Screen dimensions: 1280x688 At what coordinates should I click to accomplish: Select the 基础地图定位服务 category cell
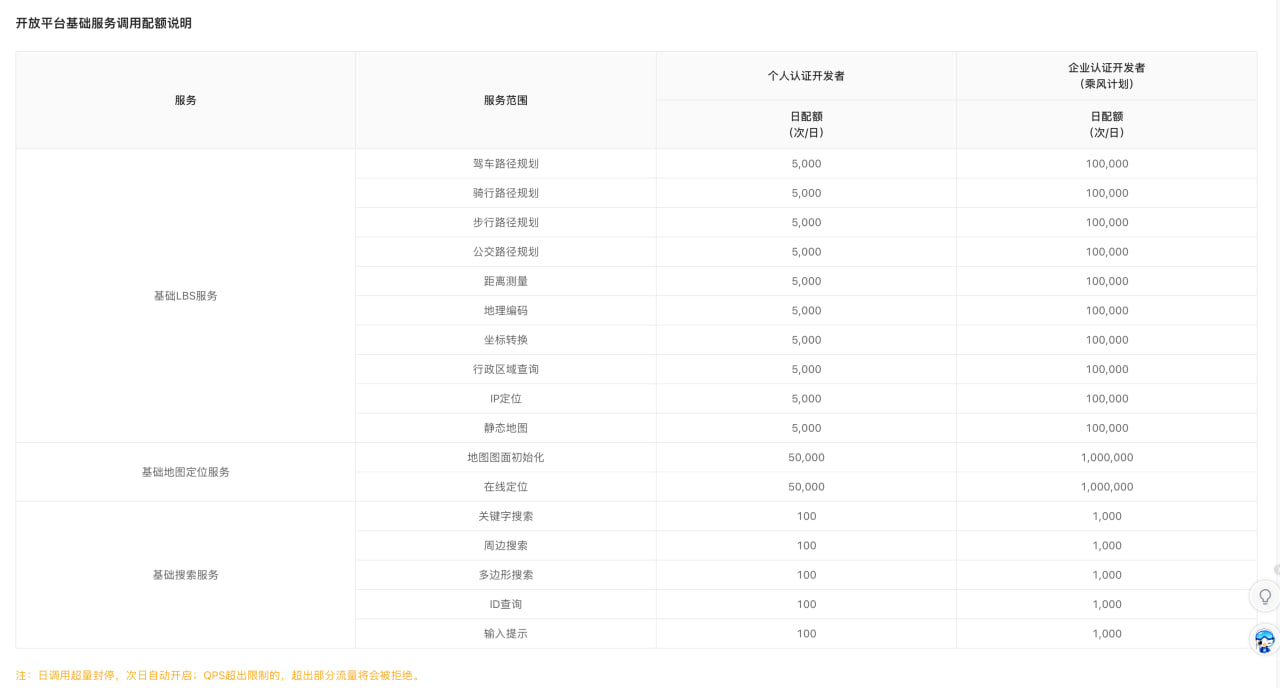click(185, 472)
